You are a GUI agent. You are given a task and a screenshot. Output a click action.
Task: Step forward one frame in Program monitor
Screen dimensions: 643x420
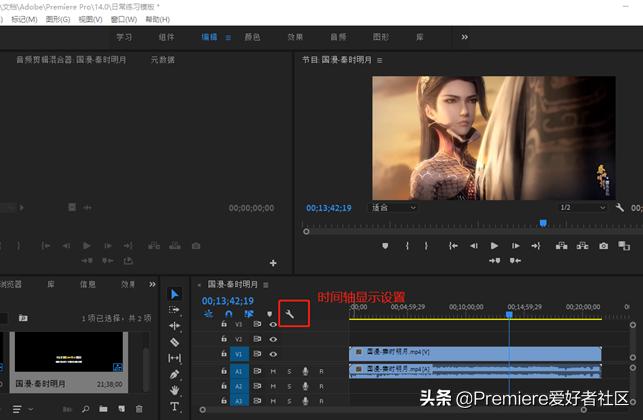[515, 246]
